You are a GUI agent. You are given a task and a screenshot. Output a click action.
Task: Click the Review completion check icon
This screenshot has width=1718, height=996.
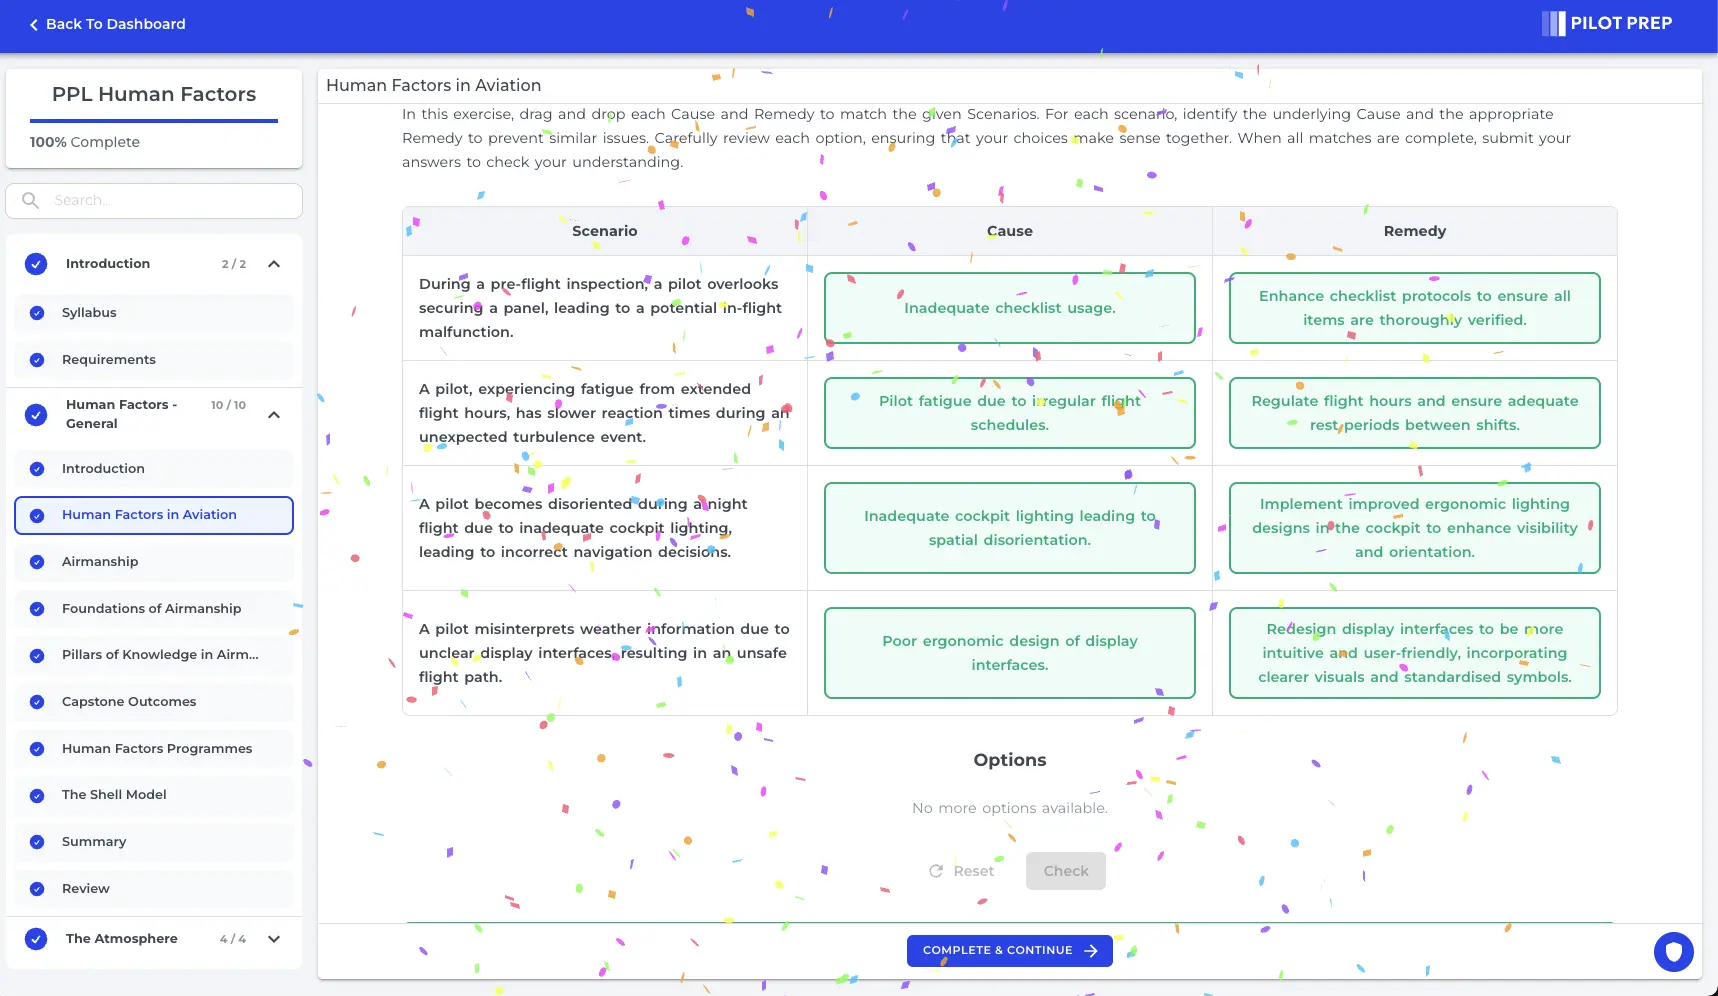click(37, 889)
